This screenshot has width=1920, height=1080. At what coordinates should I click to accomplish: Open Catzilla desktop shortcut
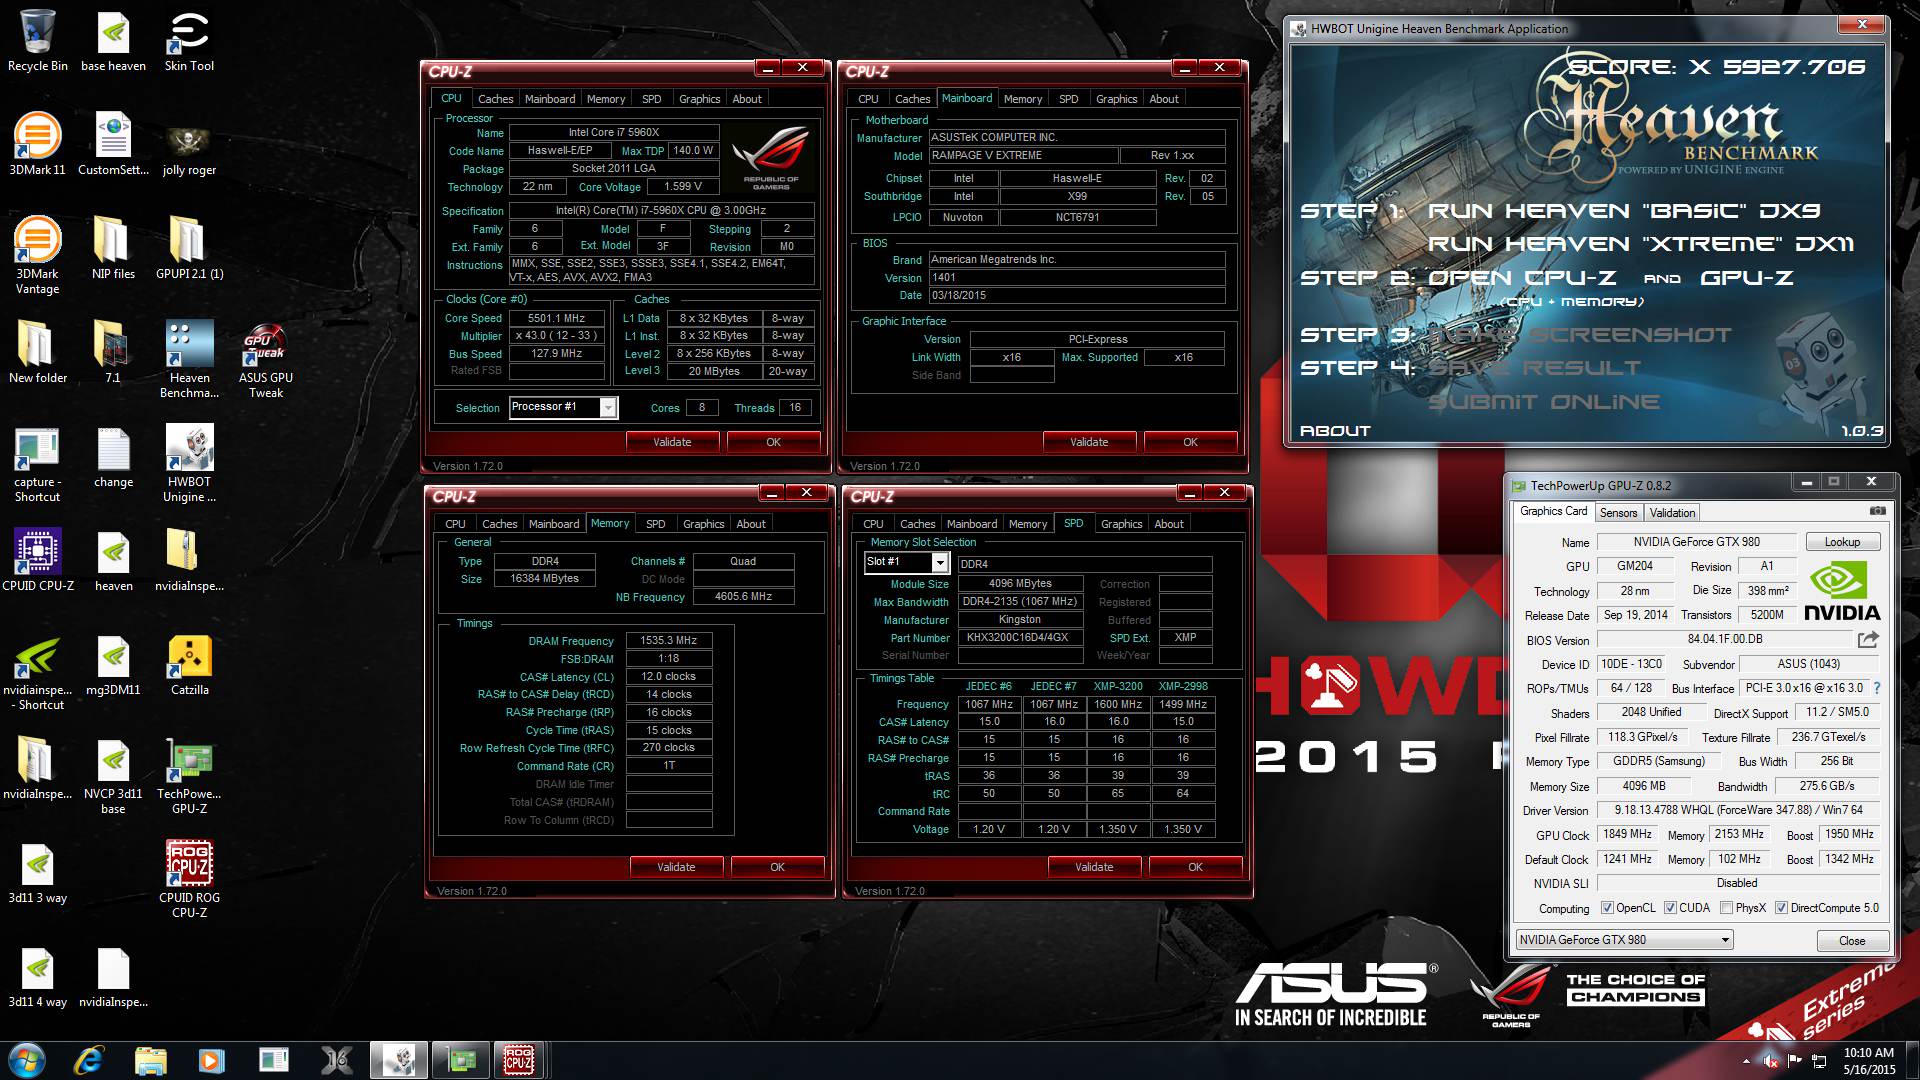click(x=189, y=665)
